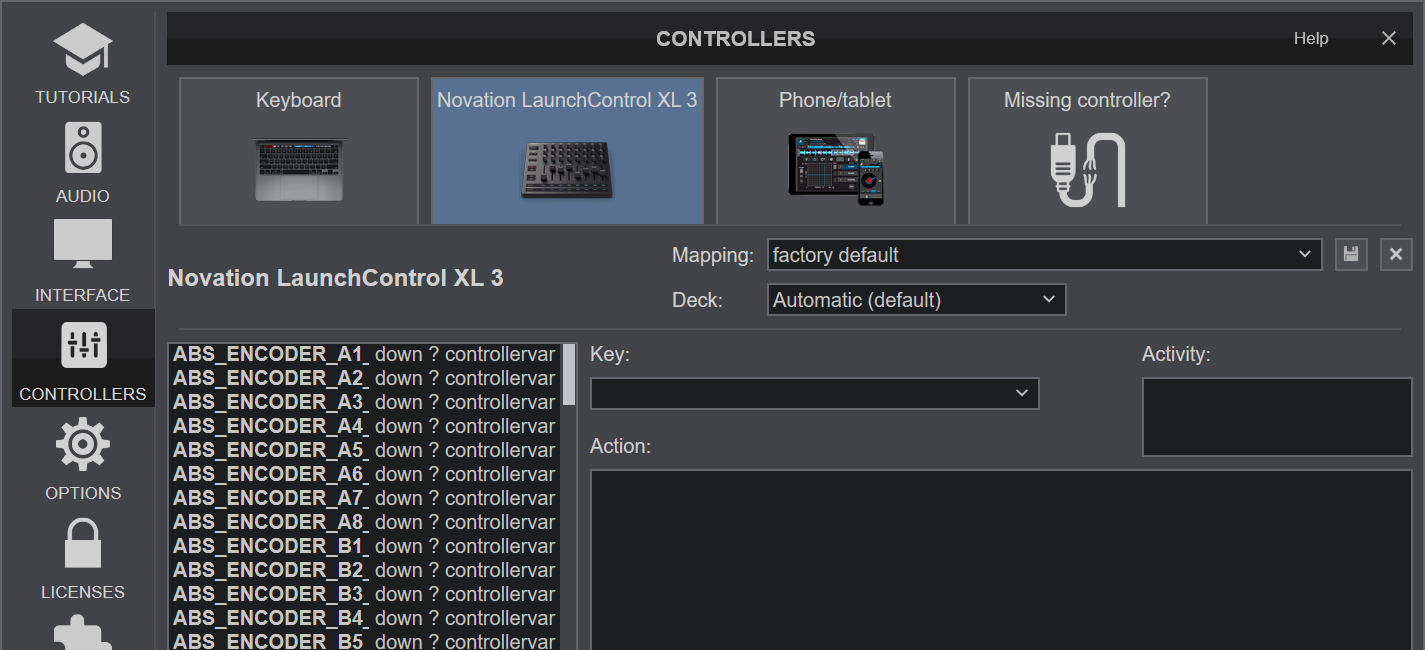The image size is (1425, 650).
Task: Click the Controllers mixer icon in sidebar
Action: click(83, 346)
